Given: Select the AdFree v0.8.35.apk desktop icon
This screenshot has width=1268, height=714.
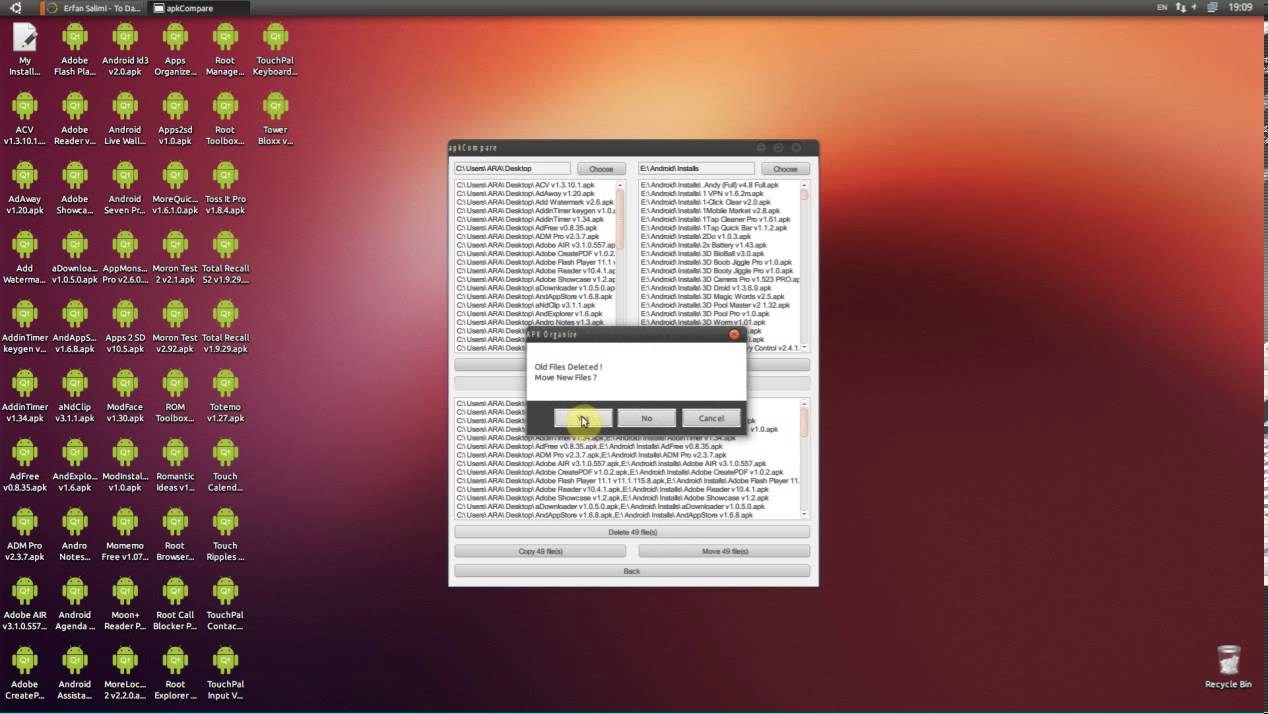Looking at the screenshot, I should coord(25,466).
